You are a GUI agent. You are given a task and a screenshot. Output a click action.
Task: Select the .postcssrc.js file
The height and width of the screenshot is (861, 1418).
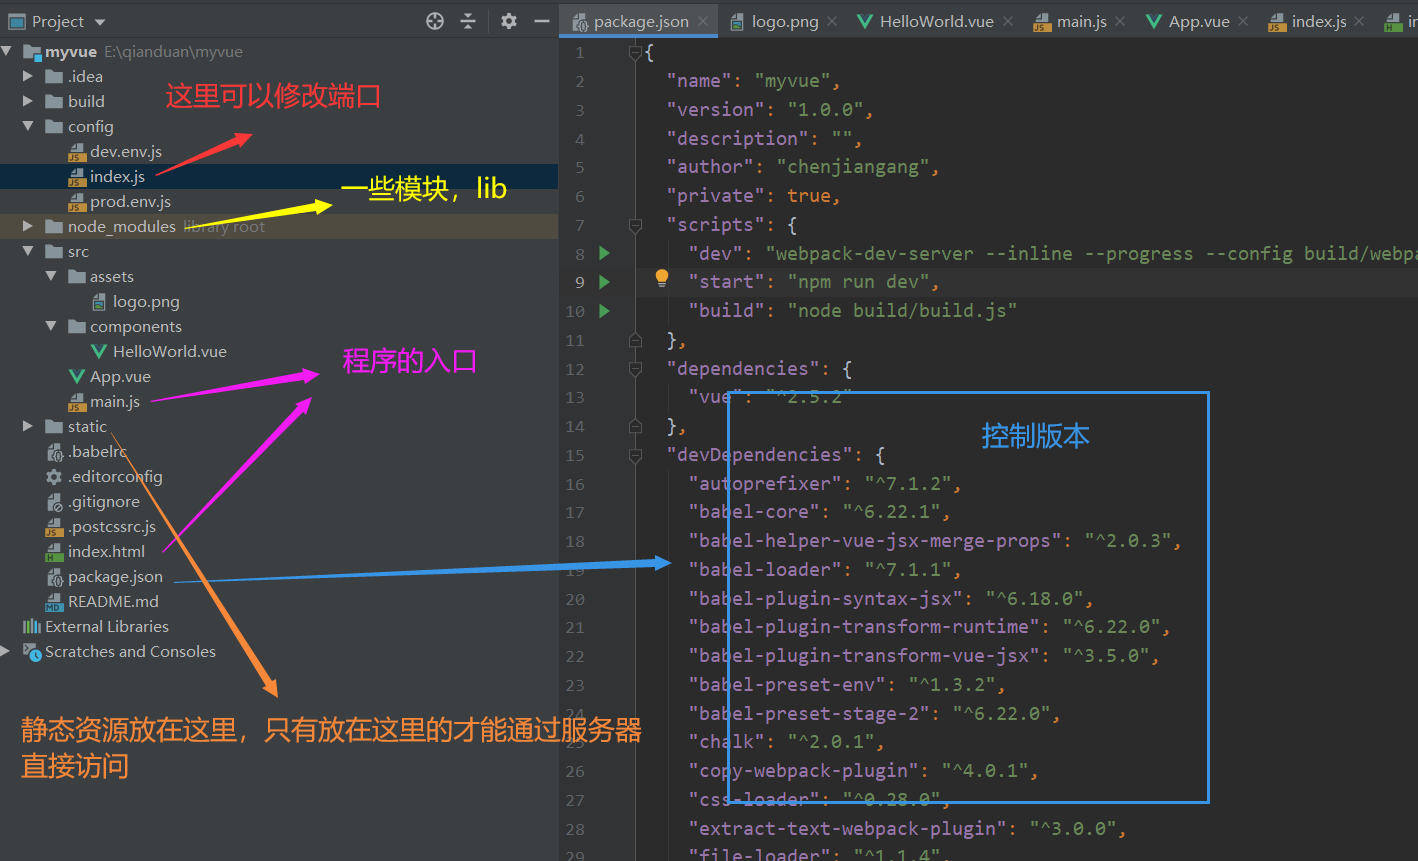(x=112, y=527)
